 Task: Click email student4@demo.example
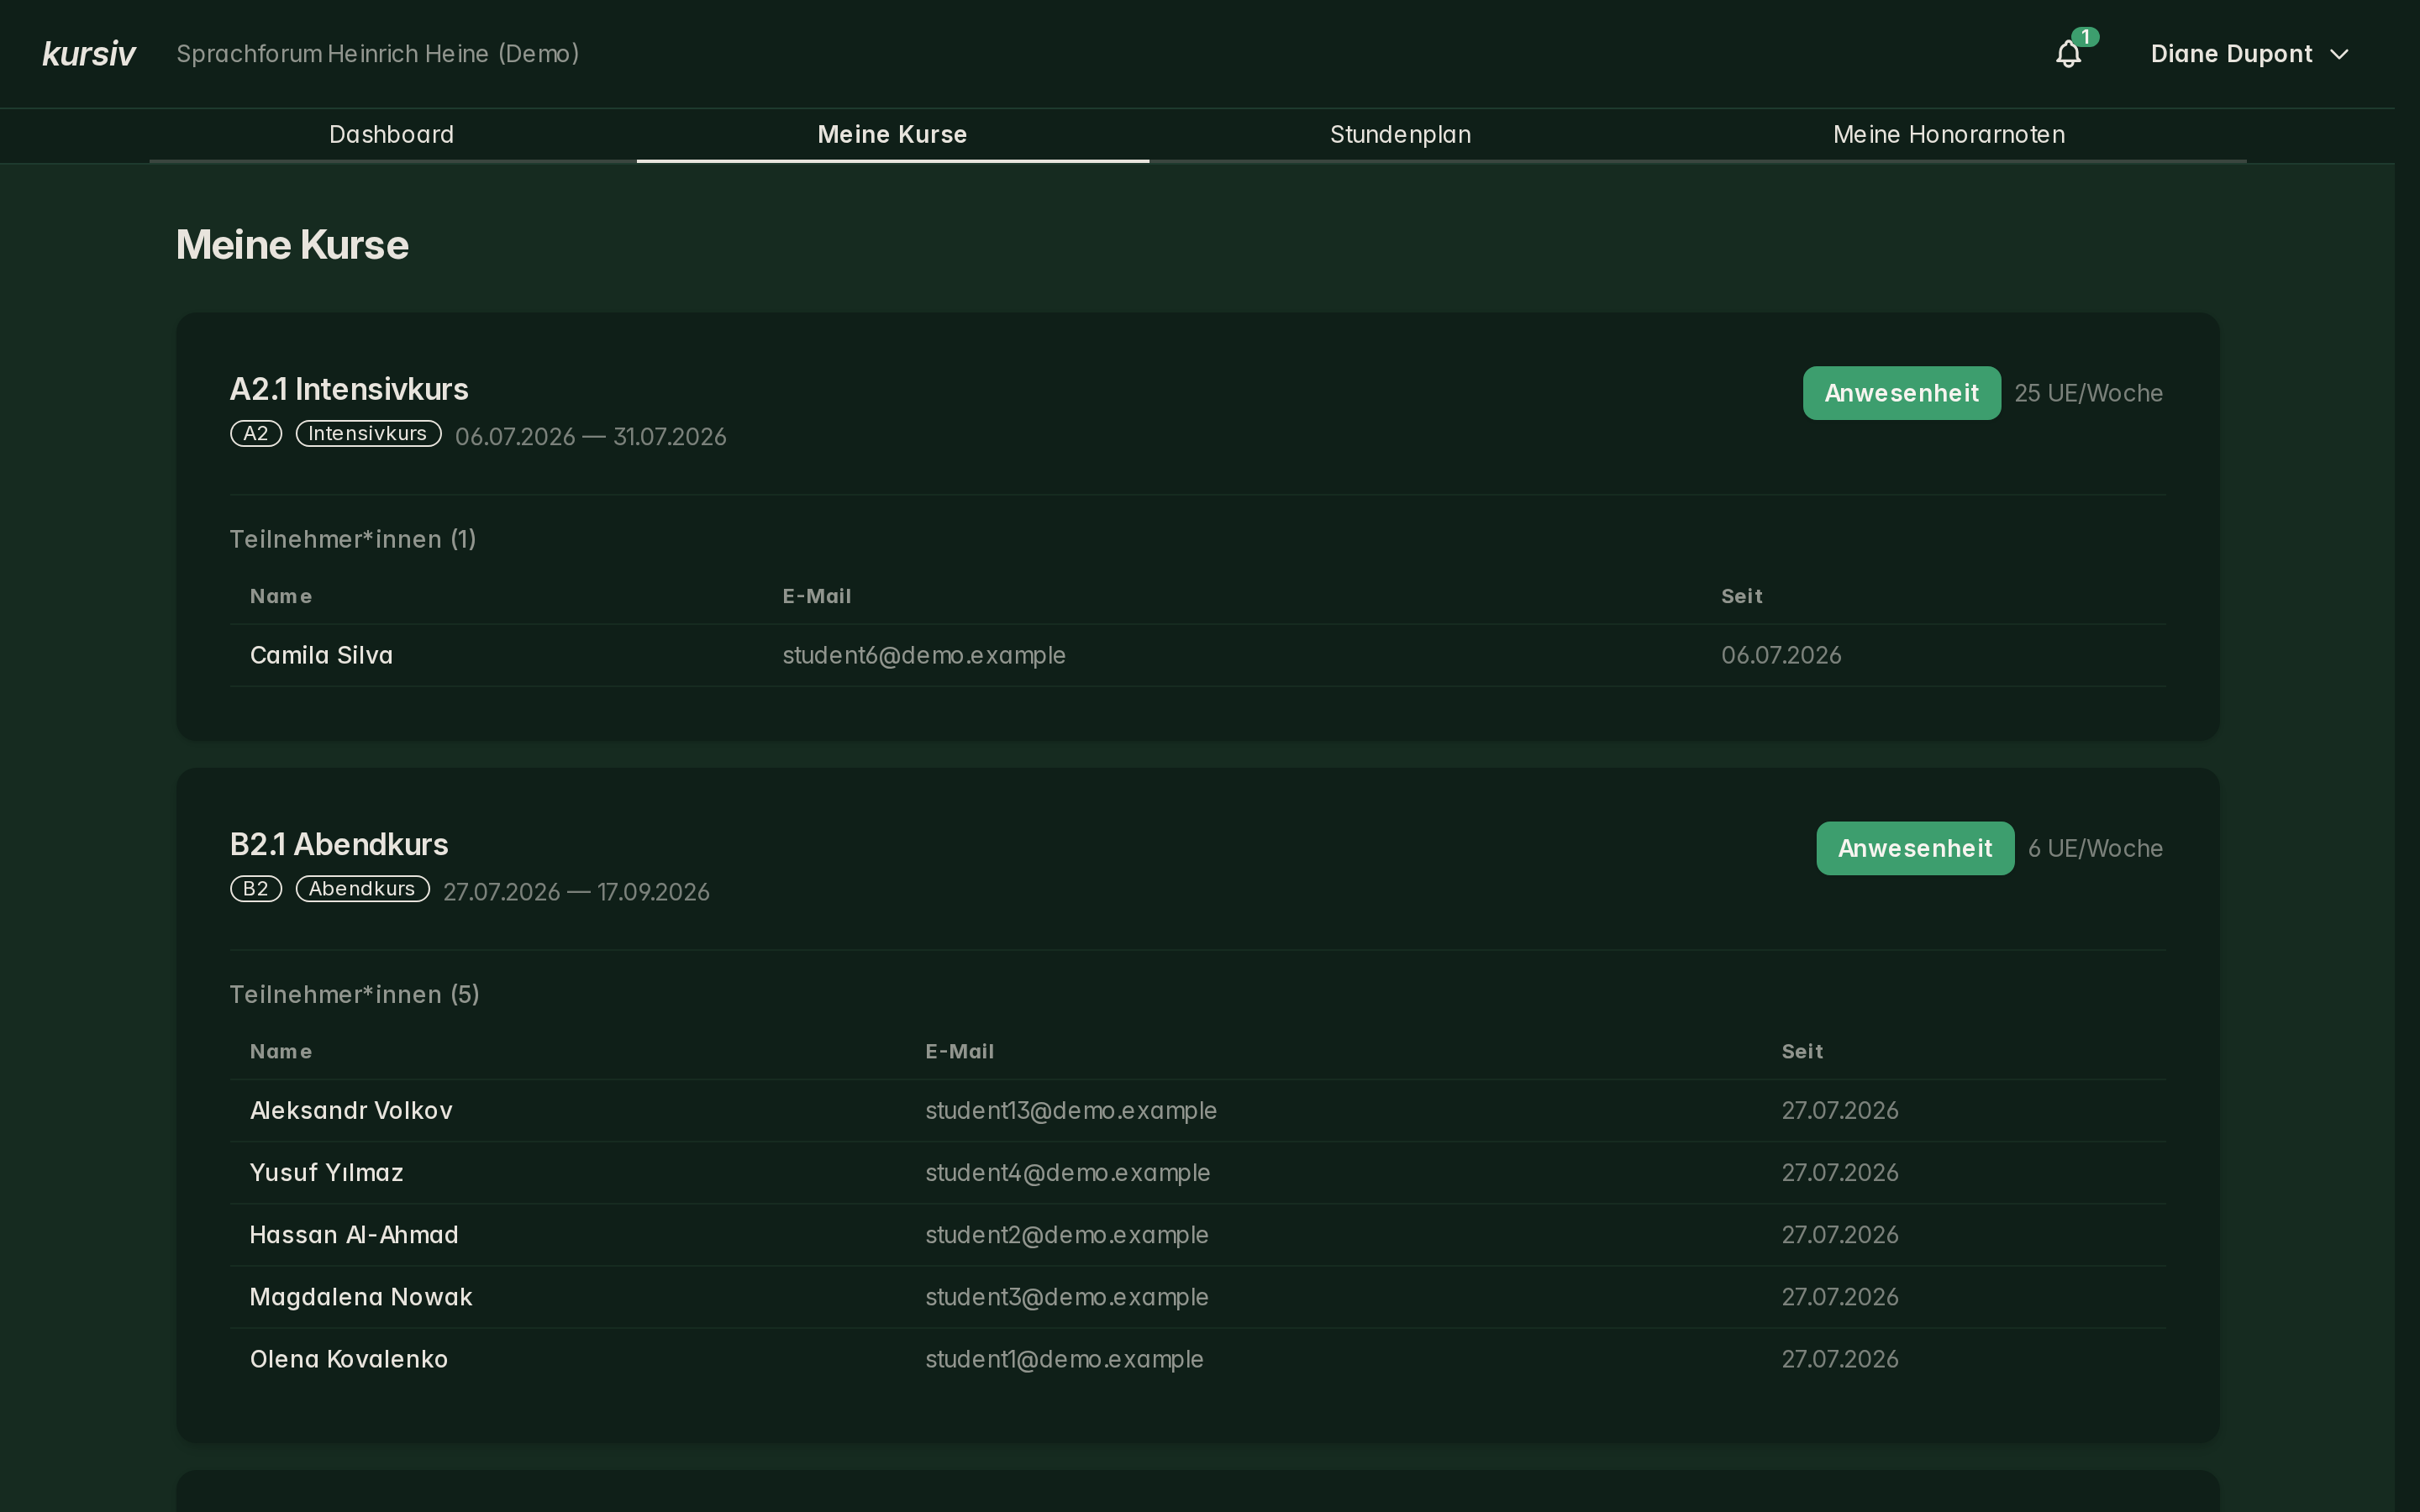tap(1068, 1172)
